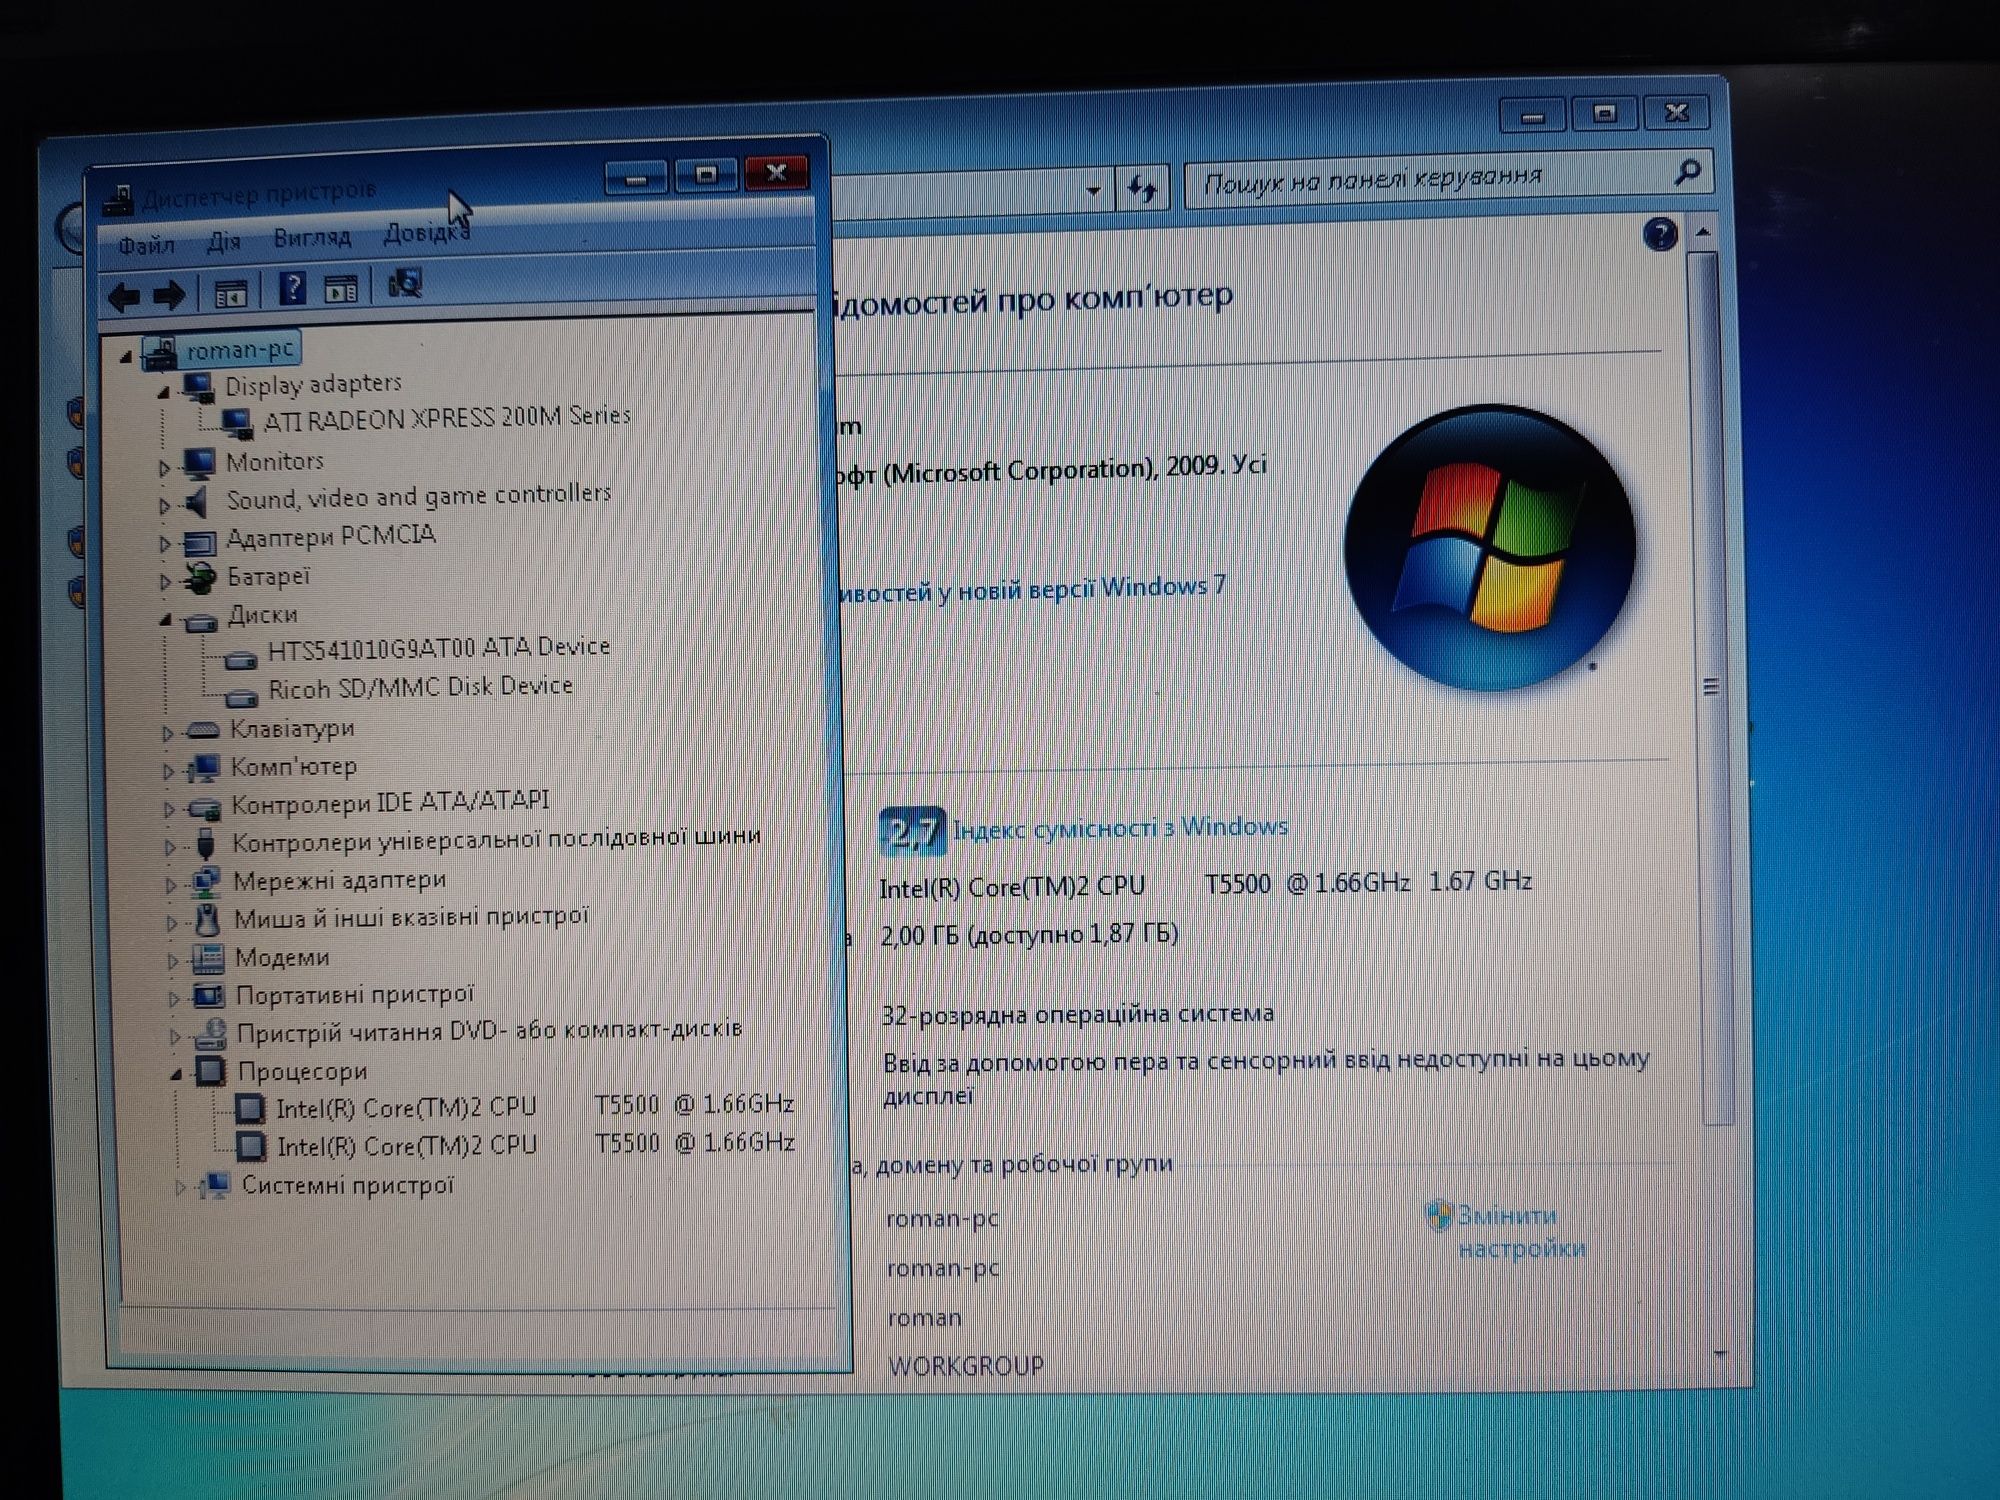Click the ATI RADEON XPRESS 200M Series icon
This screenshot has width=2000, height=1500.
[x=236, y=422]
